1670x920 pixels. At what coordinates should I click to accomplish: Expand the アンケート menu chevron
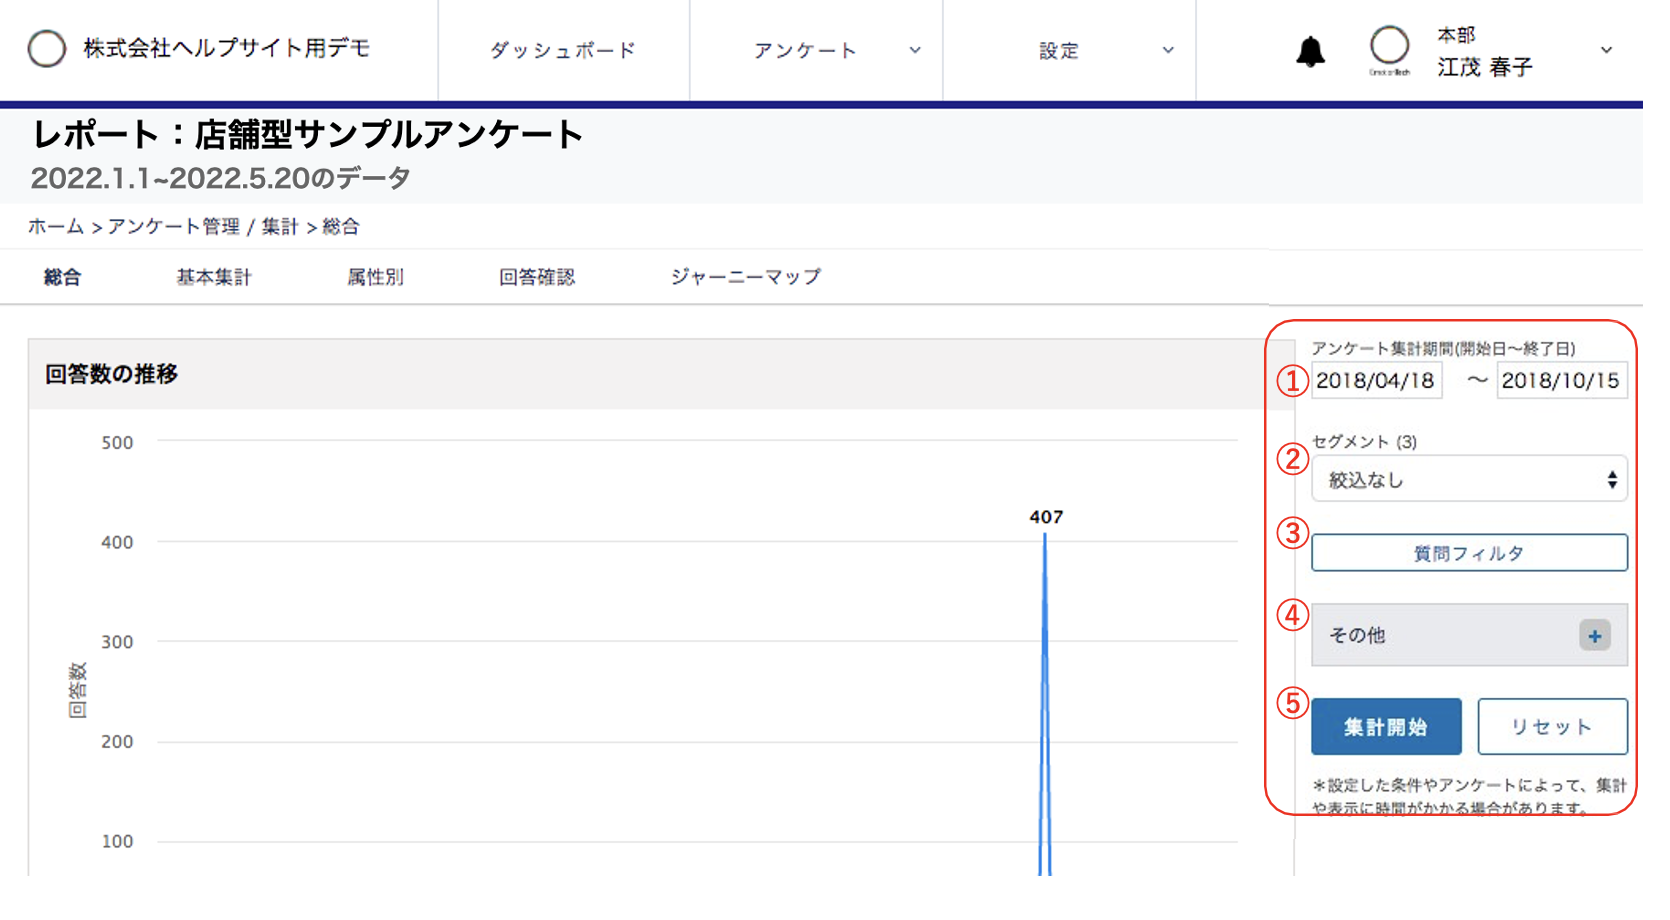pos(915,50)
